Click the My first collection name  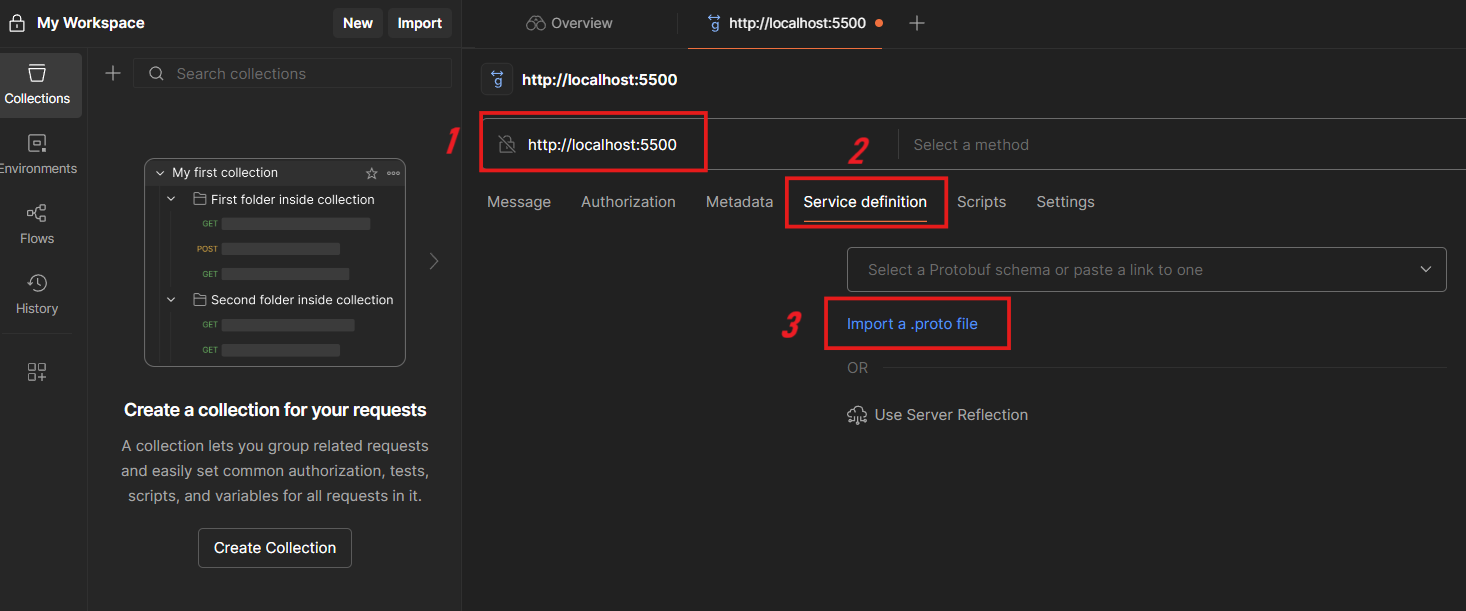point(225,173)
